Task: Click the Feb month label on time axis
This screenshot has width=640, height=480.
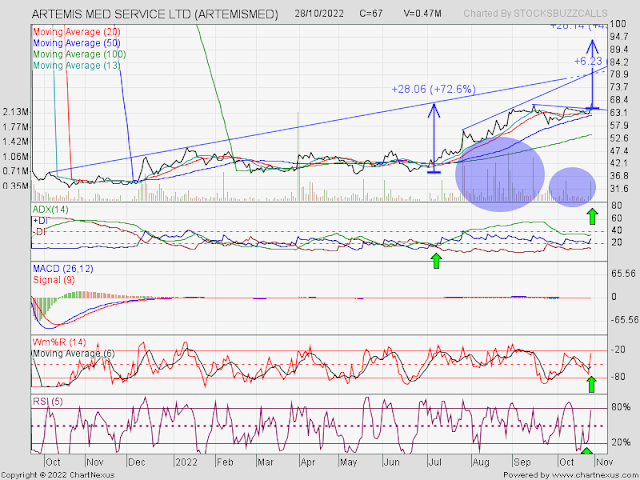Action: point(225,462)
